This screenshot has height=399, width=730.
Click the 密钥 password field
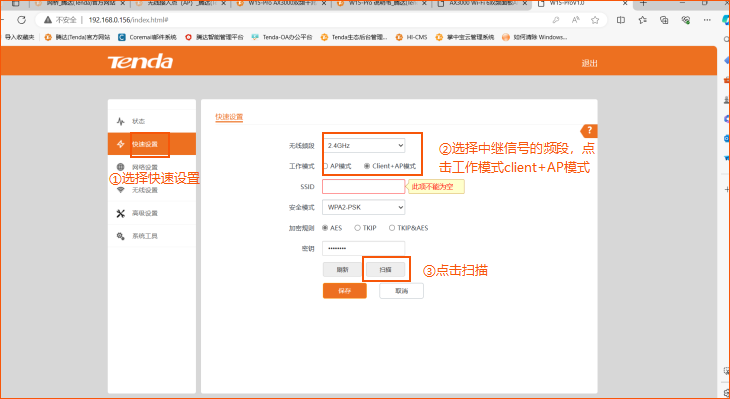[x=363, y=249]
